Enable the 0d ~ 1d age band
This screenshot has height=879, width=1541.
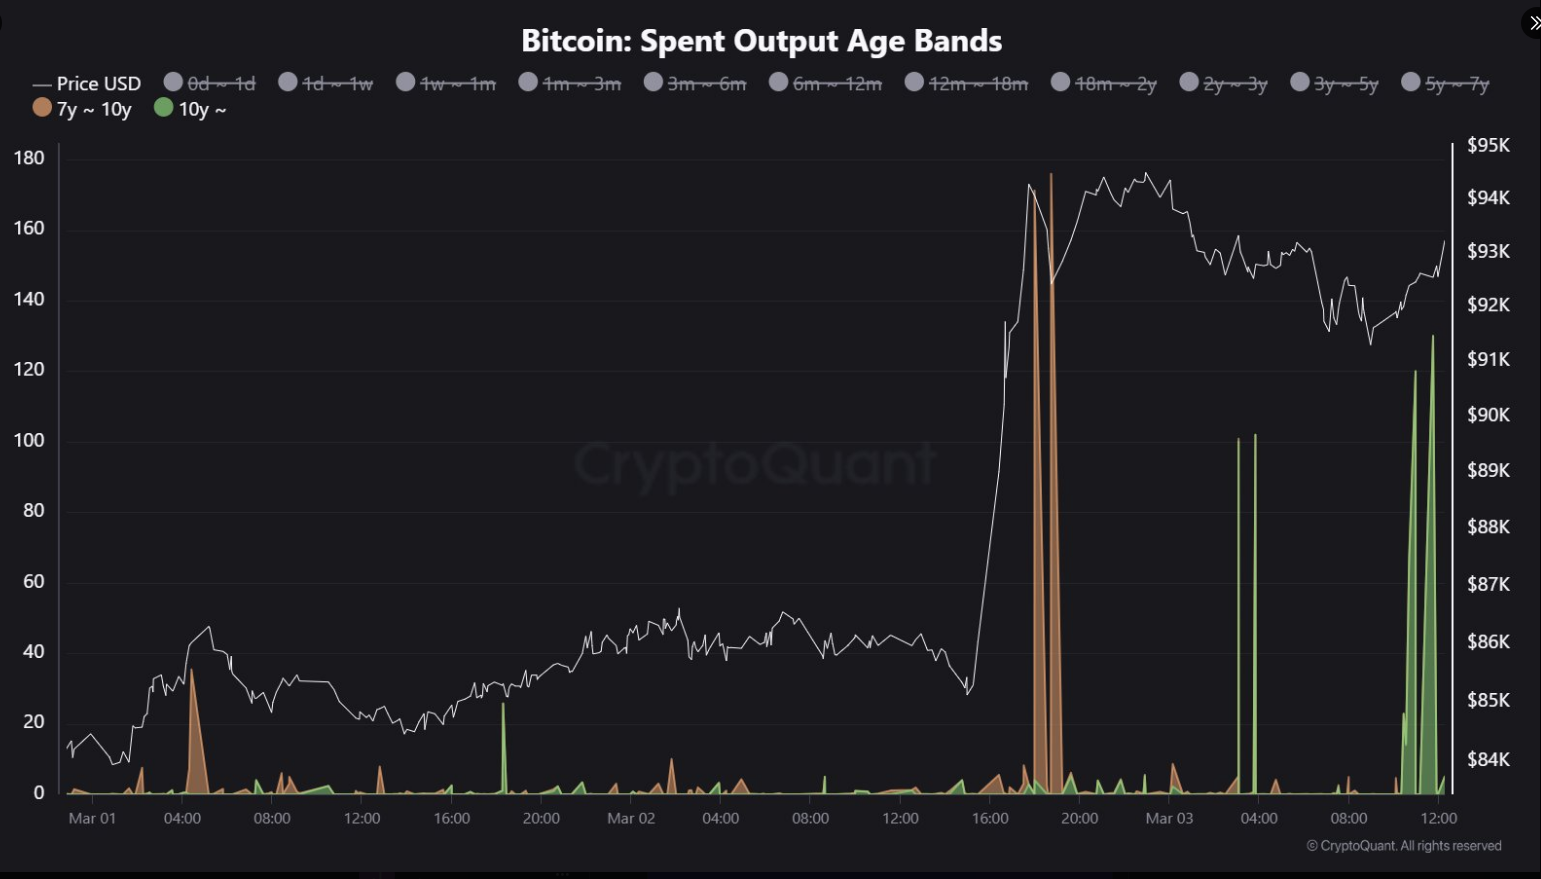click(x=211, y=84)
